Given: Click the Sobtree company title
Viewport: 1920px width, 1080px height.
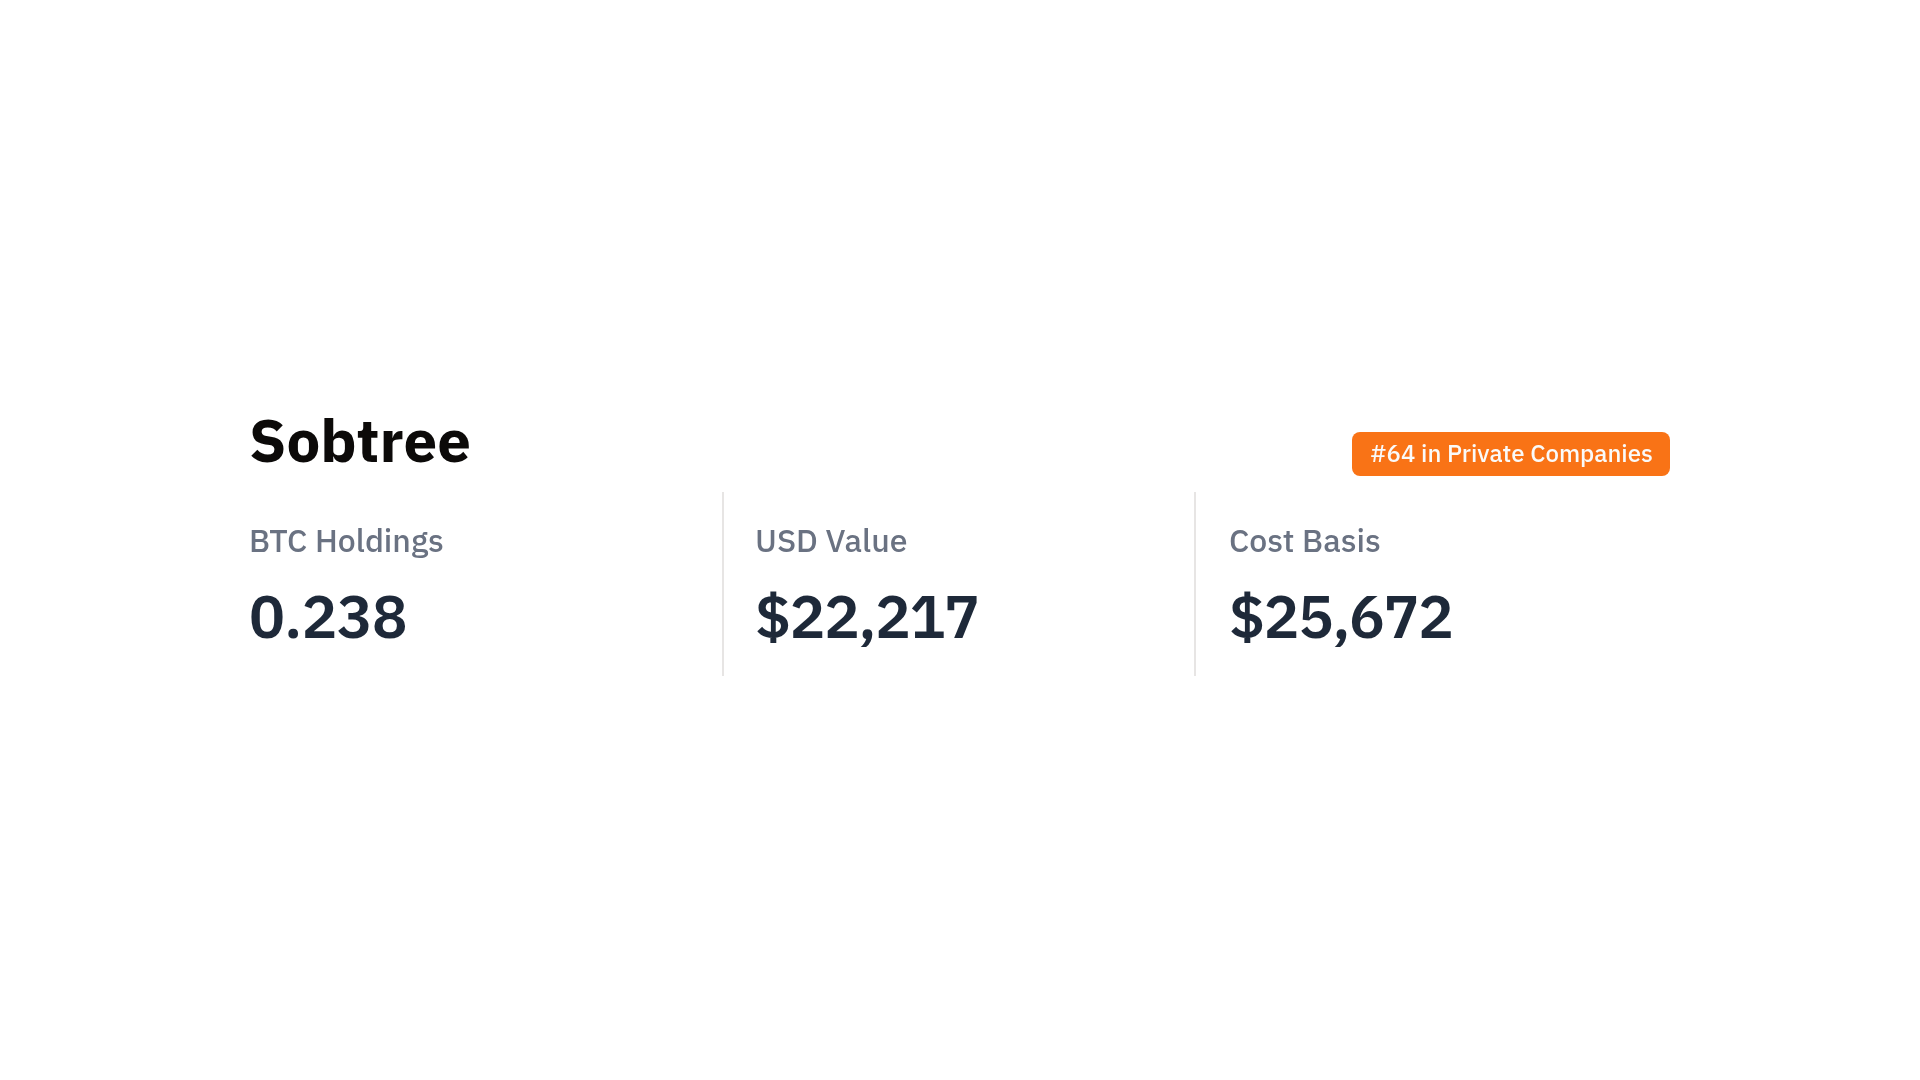Looking at the screenshot, I should 359,441.
